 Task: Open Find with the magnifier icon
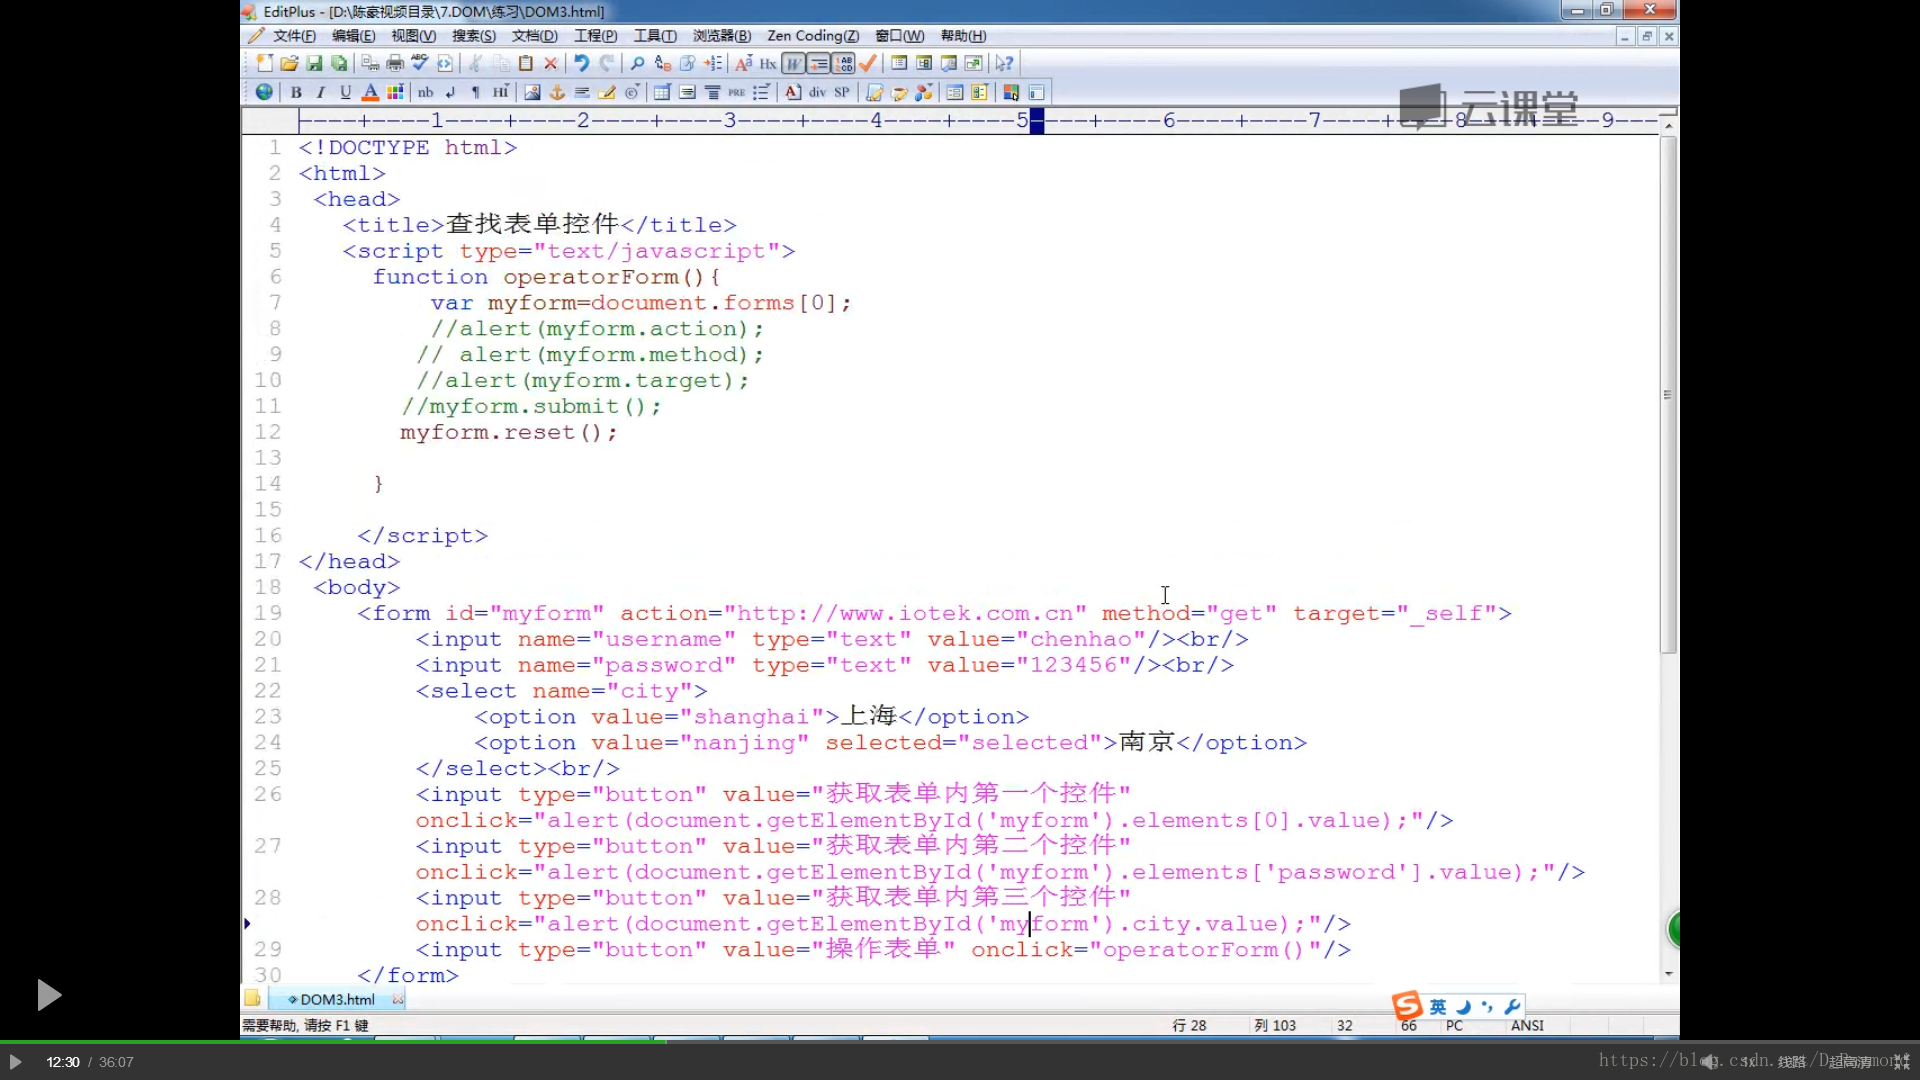click(x=637, y=63)
